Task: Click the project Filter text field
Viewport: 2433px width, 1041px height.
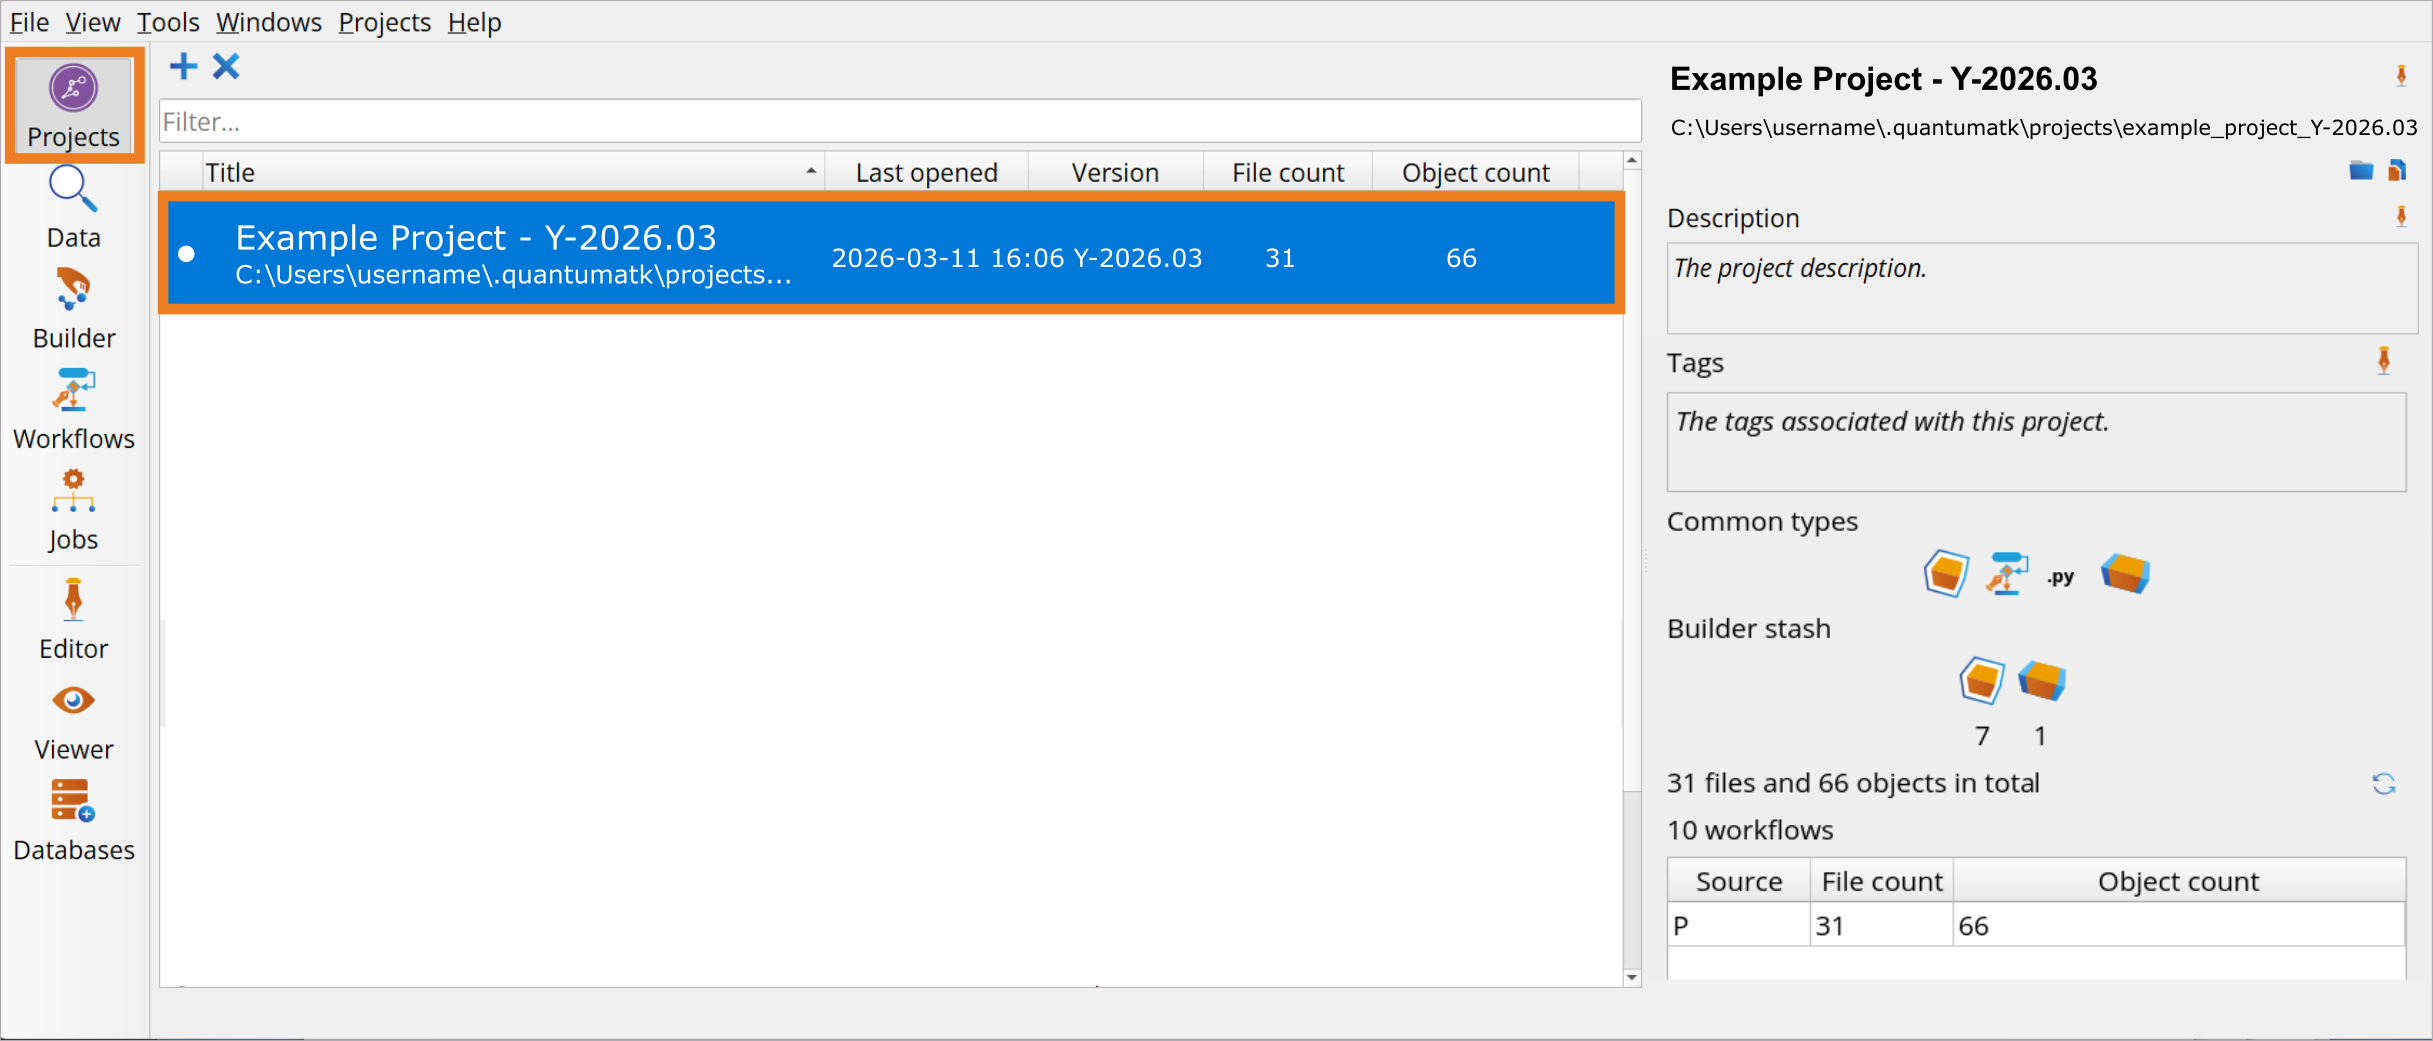Action: (898, 122)
